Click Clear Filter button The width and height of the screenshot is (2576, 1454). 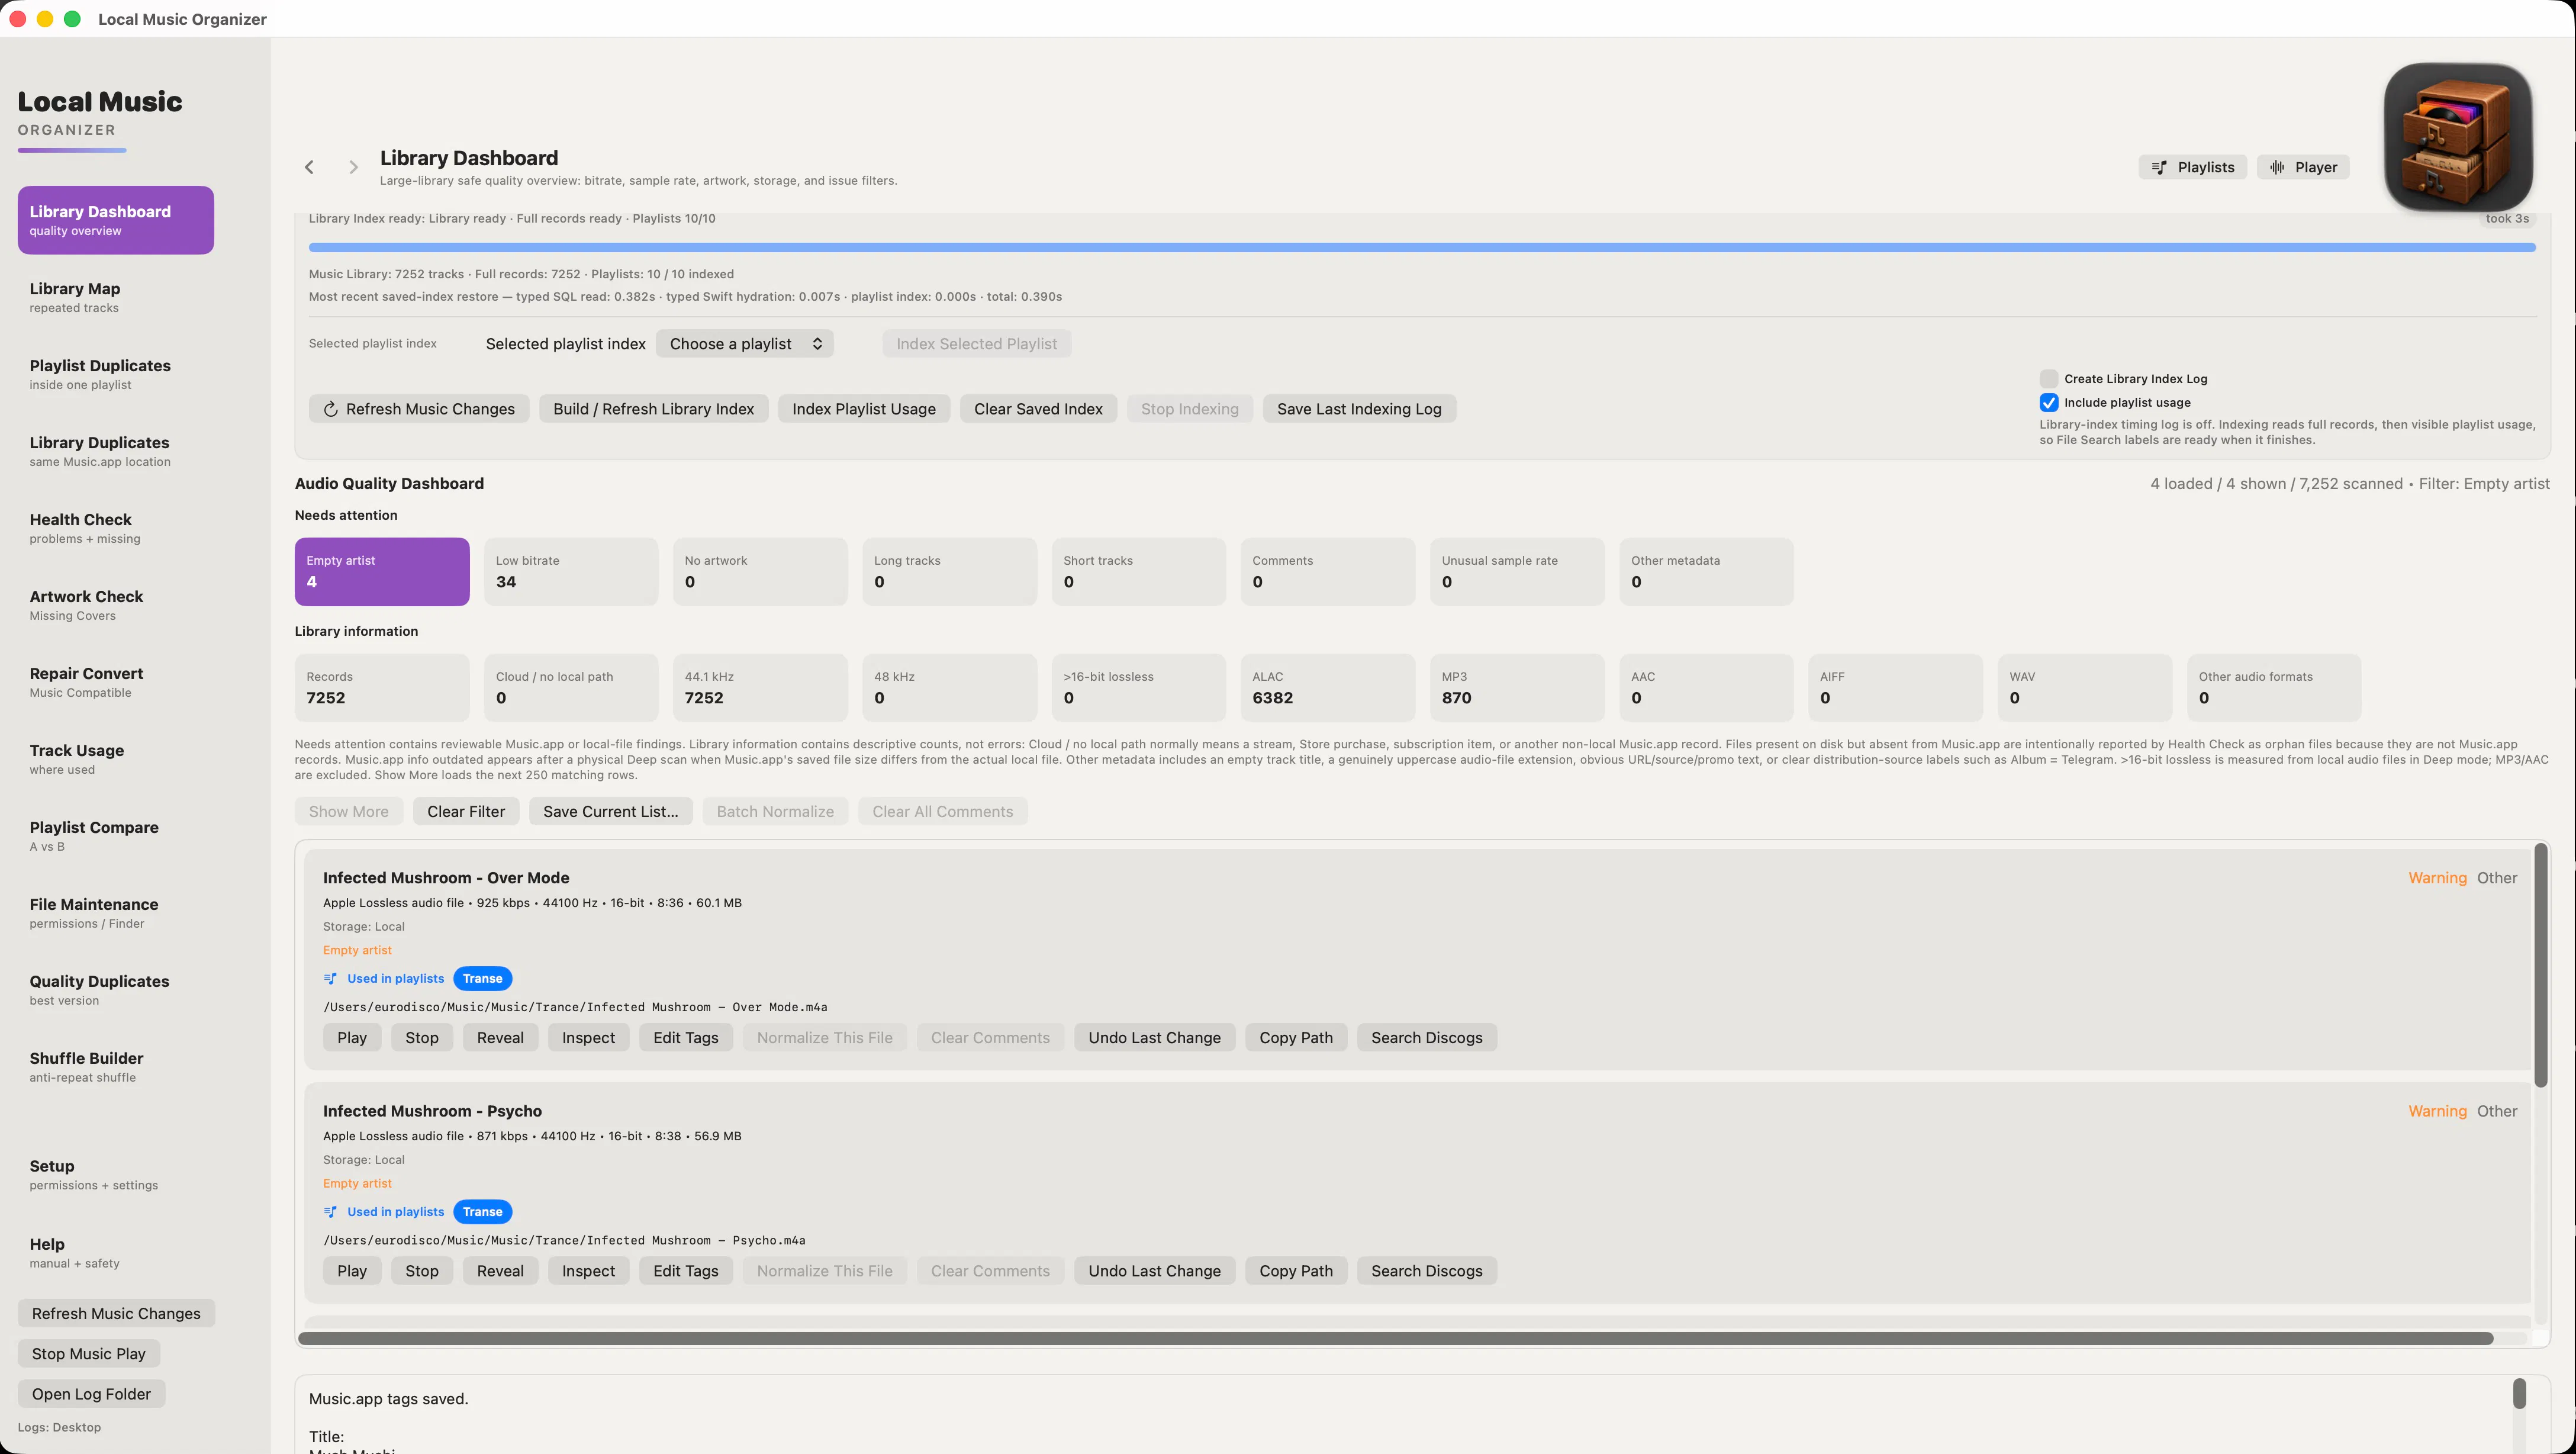[x=466, y=812]
